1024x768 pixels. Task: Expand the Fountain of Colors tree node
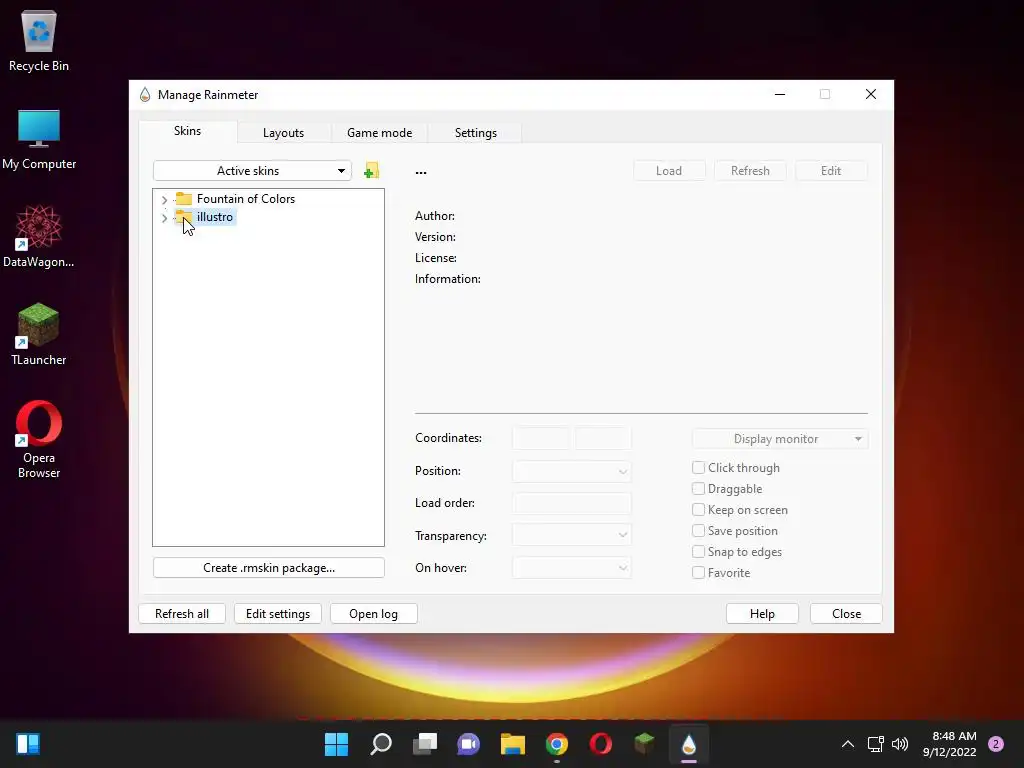(164, 199)
